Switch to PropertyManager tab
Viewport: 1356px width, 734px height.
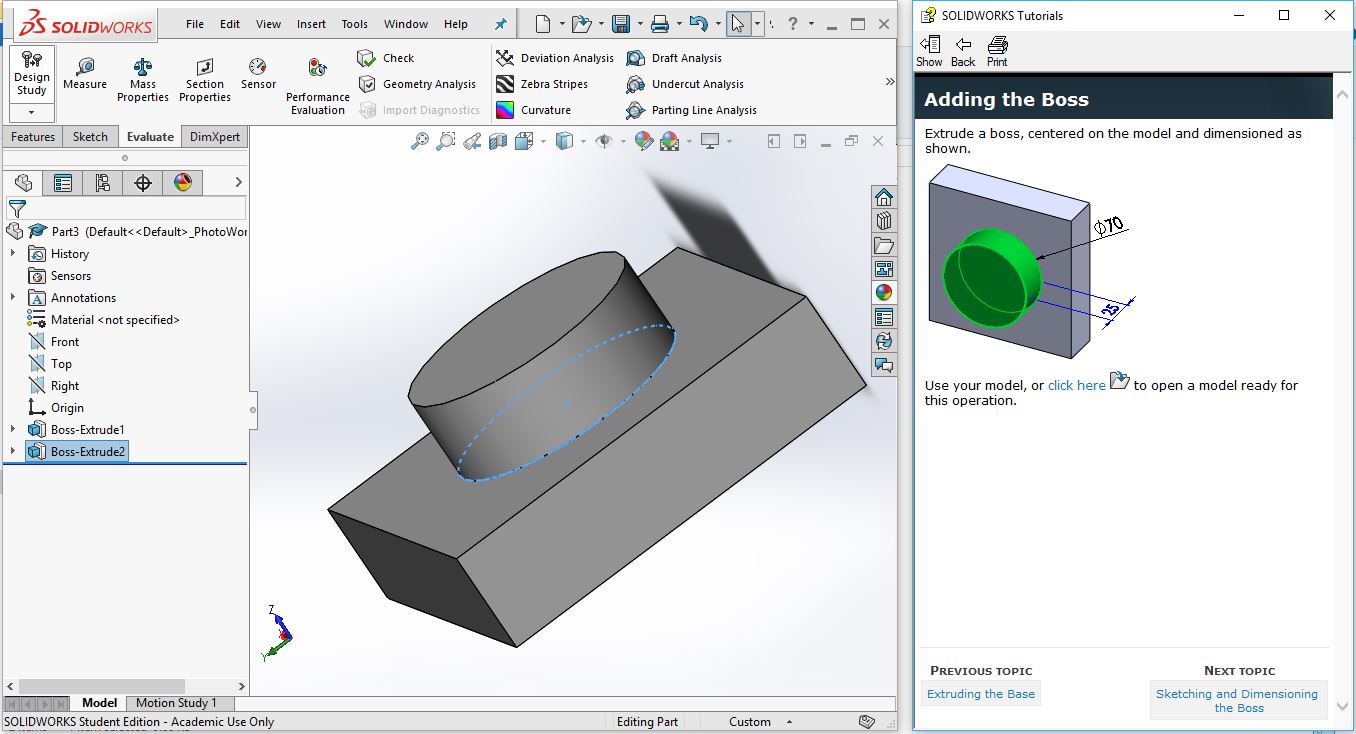click(63, 182)
